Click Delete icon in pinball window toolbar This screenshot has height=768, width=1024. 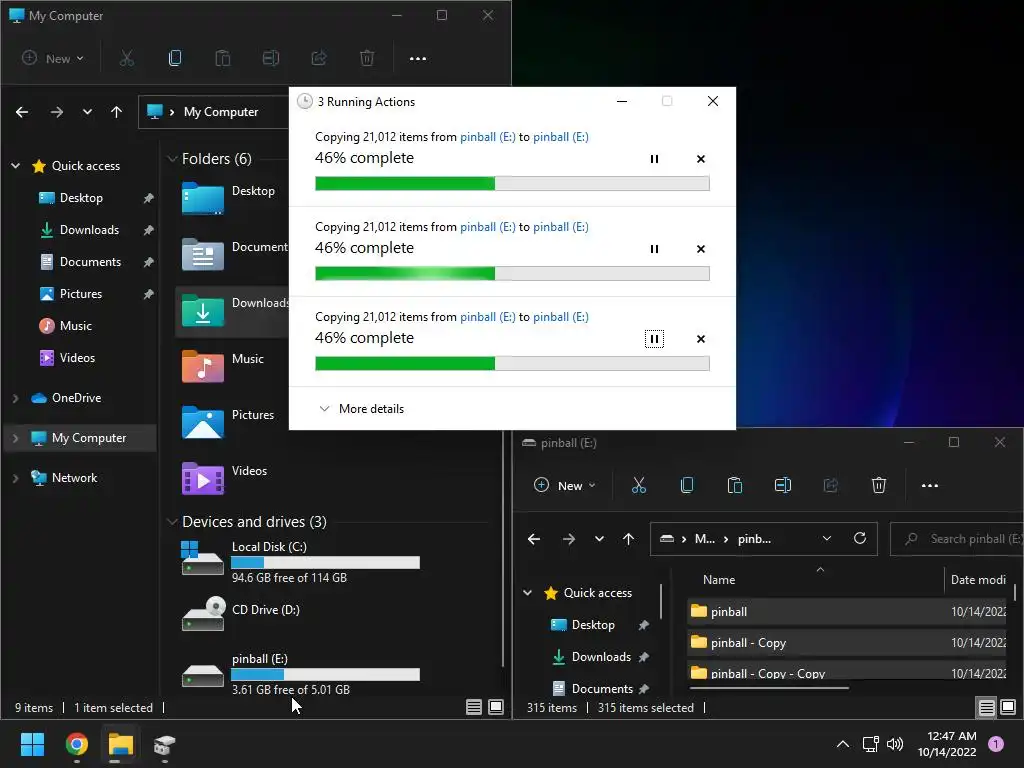[x=878, y=485]
